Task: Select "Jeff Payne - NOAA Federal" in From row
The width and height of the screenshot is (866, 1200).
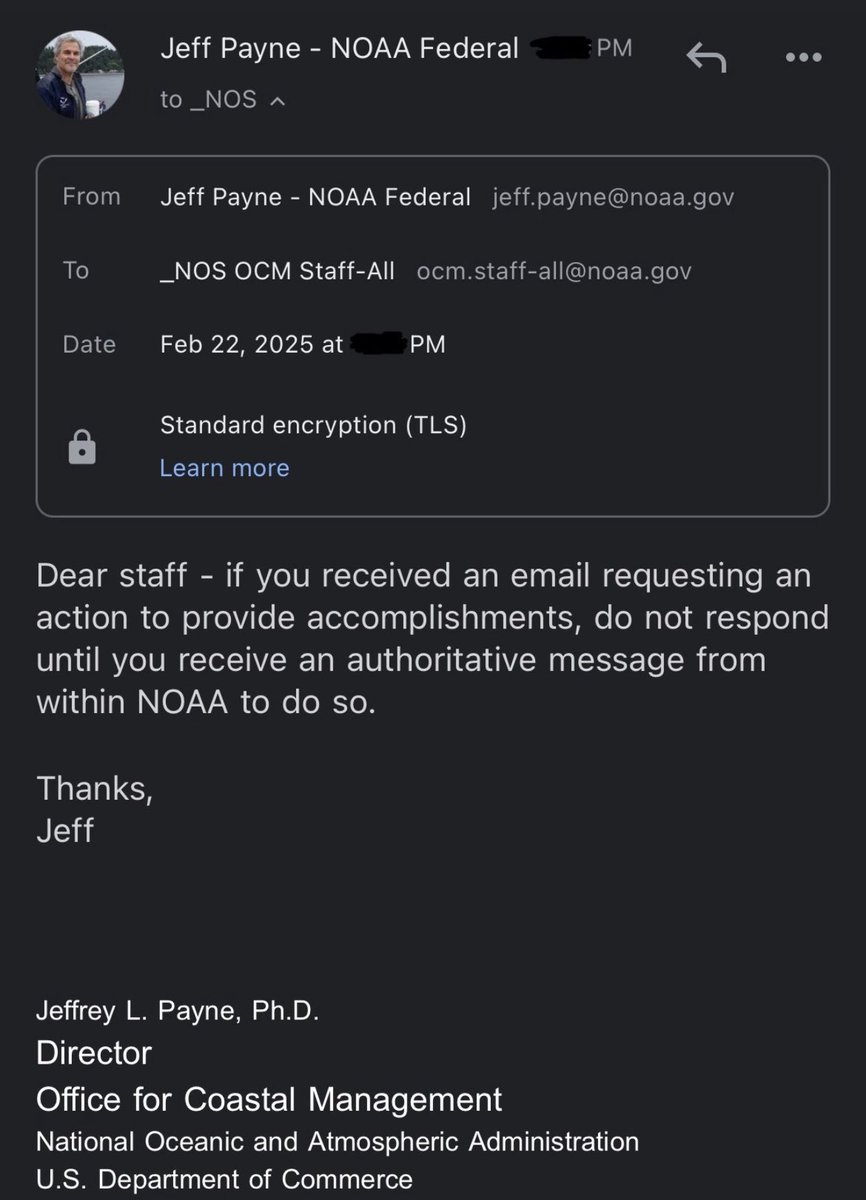Action: coord(315,198)
